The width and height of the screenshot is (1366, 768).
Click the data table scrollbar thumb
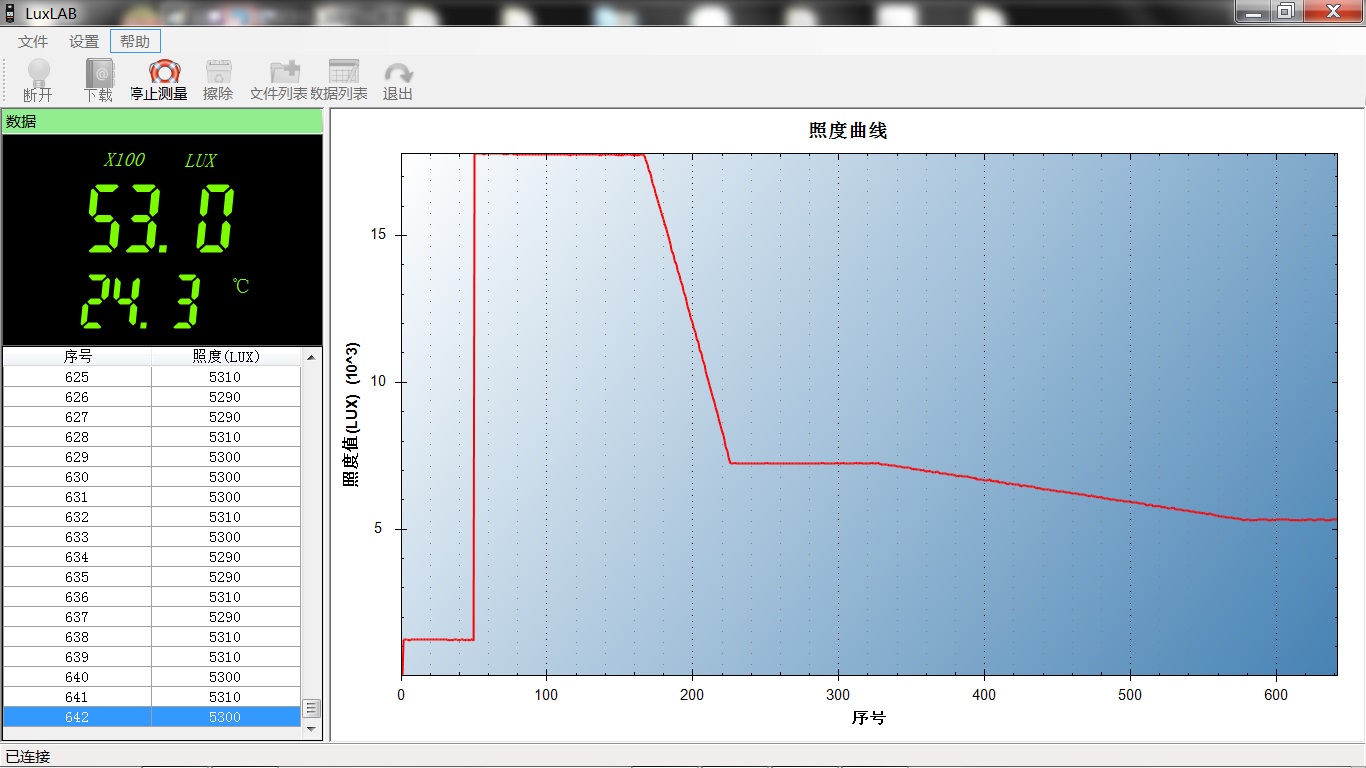tap(311, 708)
